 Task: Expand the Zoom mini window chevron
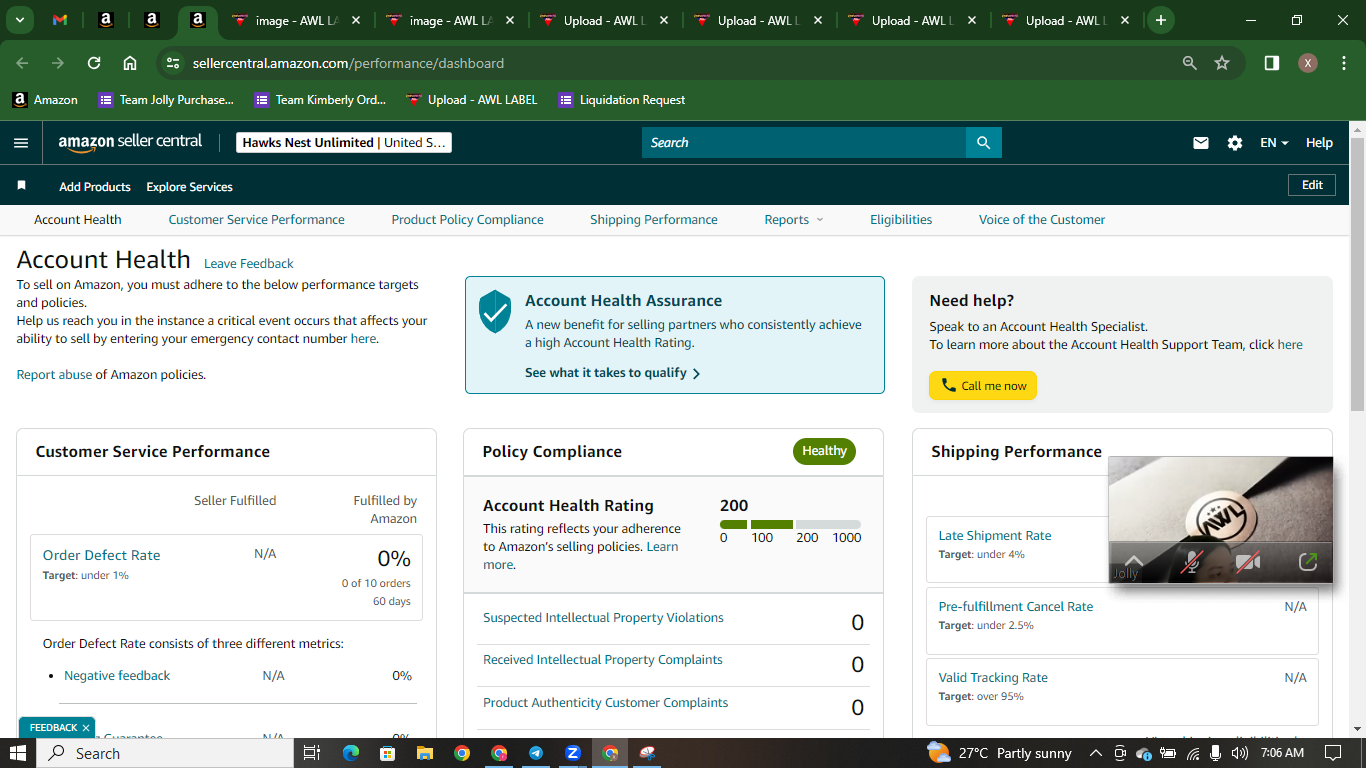point(1134,562)
